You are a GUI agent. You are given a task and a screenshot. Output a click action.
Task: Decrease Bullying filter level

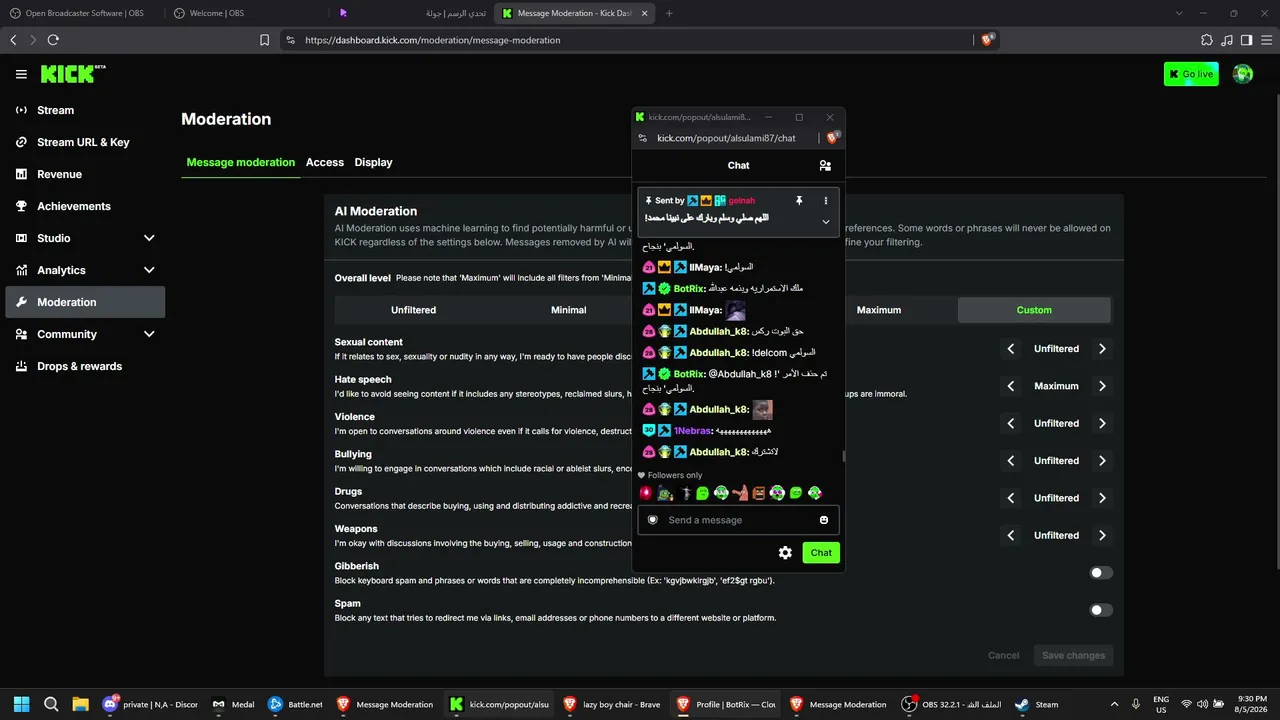[1011, 461]
